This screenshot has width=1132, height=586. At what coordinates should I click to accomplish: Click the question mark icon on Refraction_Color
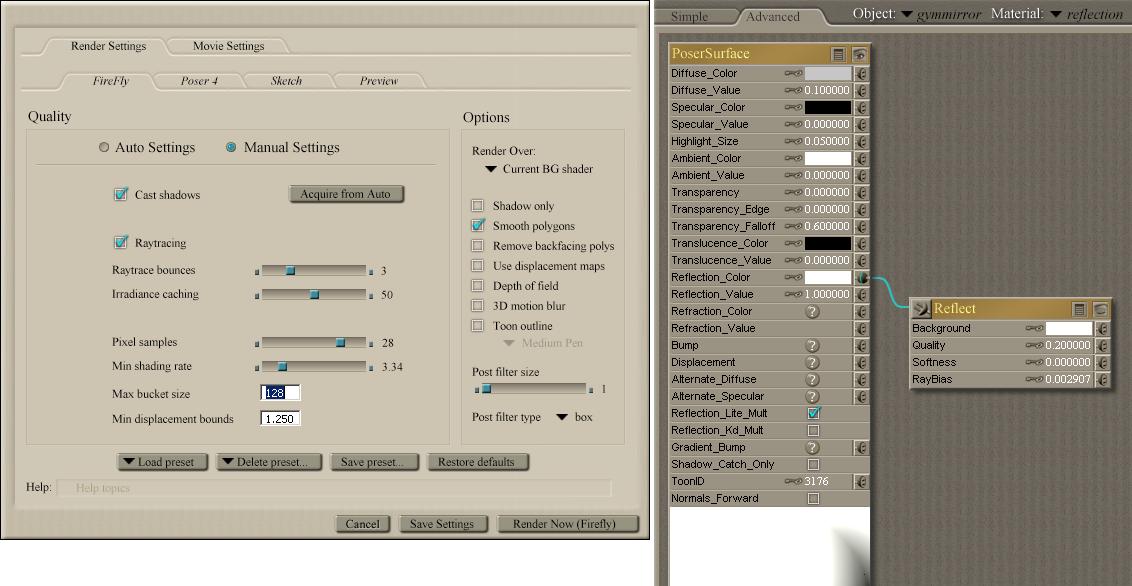pyautogui.click(x=813, y=311)
